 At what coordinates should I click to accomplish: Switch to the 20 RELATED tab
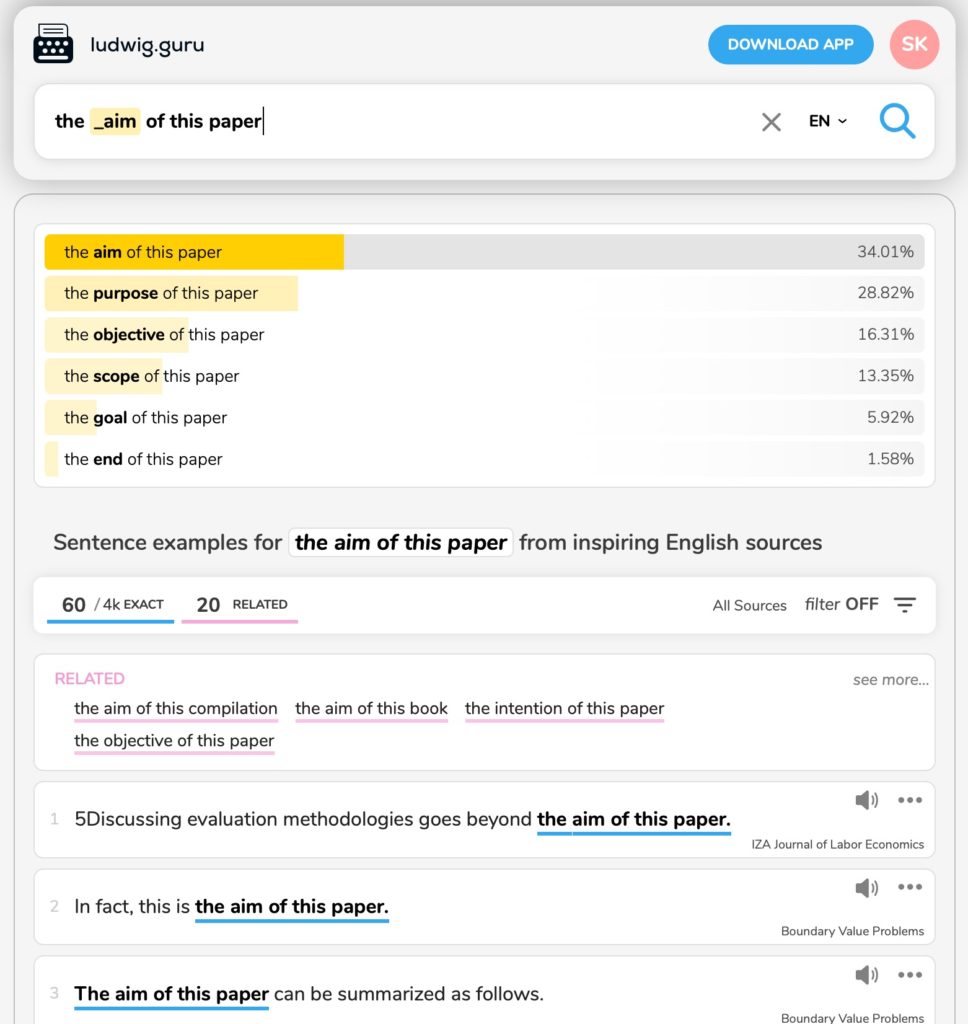pos(240,604)
